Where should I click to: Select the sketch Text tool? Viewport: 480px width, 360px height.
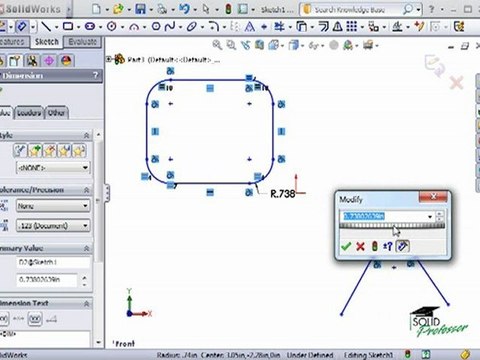click(250, 26)
